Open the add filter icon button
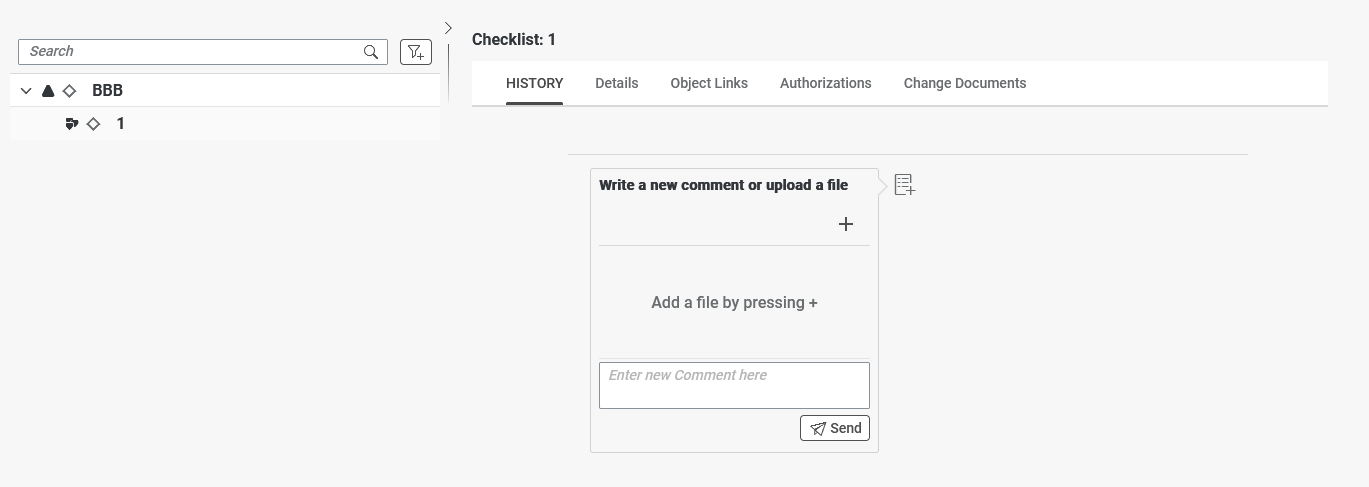This screenshot has height=487, width=1369. coord(415,52)
